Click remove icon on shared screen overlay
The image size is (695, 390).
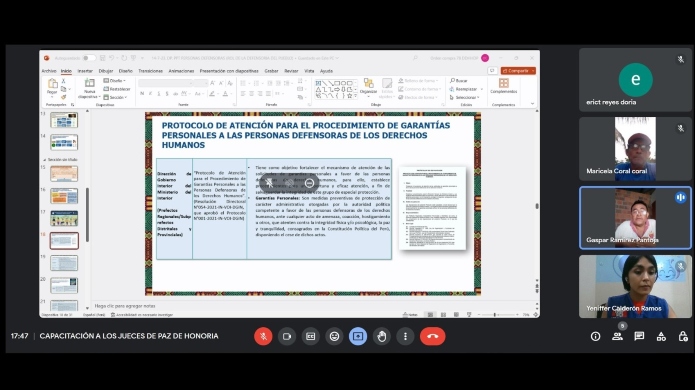coord(309,183)
